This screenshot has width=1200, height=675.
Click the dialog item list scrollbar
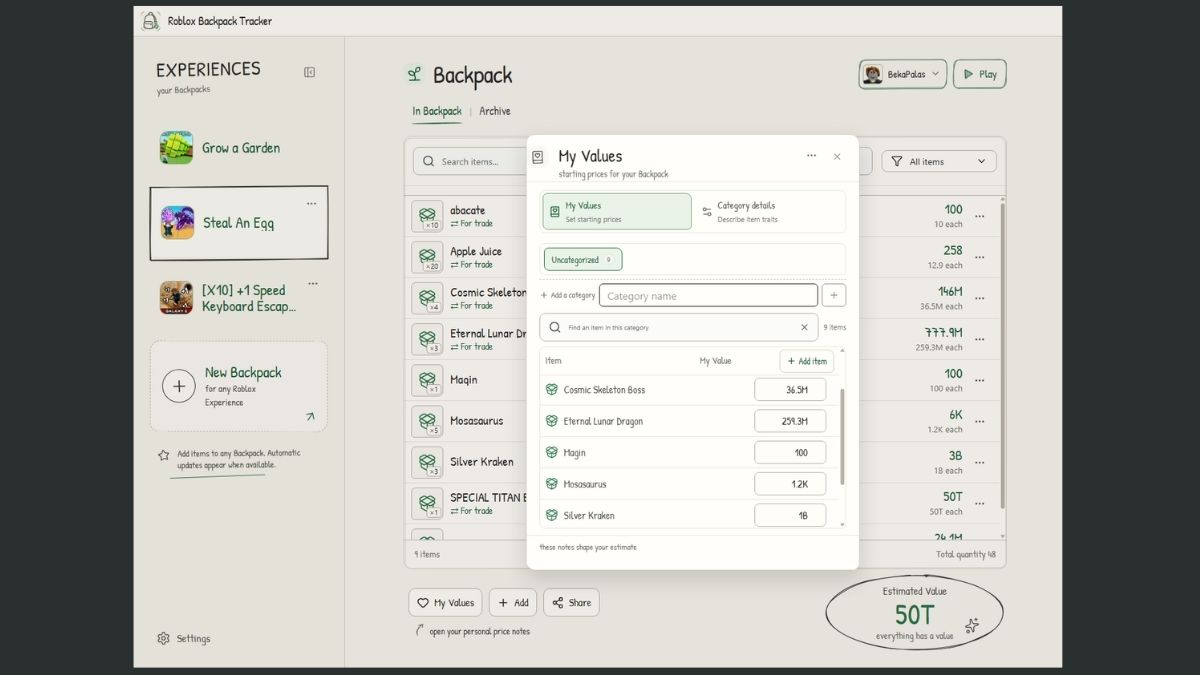[x=842, y=437]
